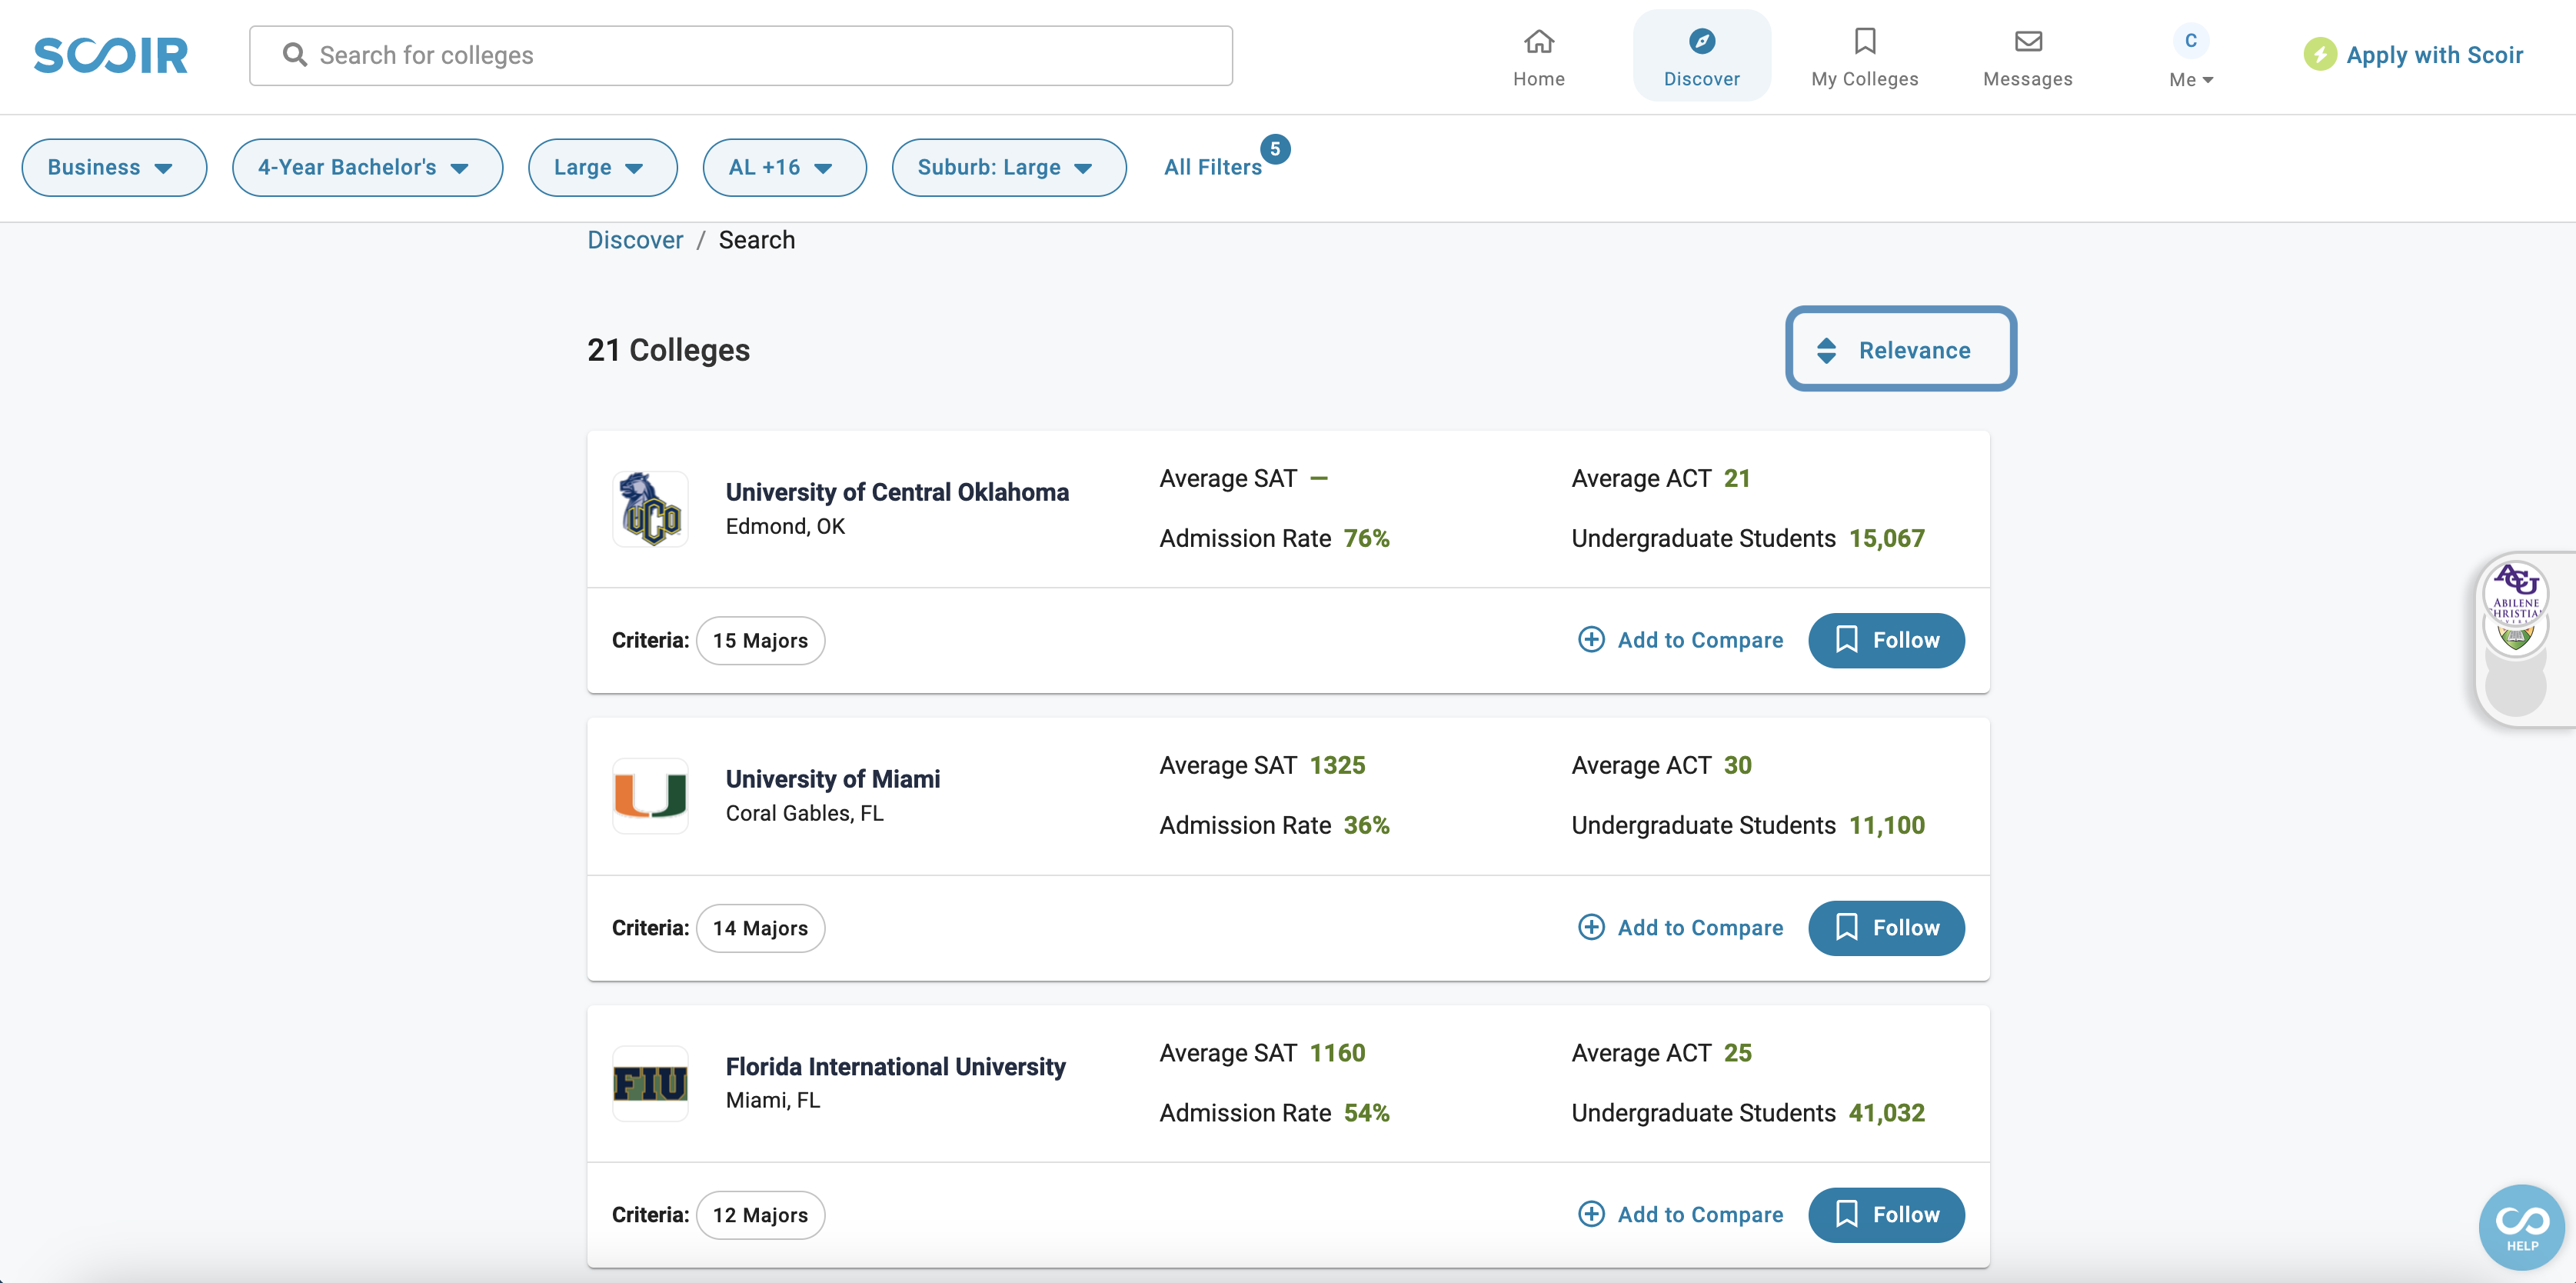Expand the 4-Year Bachelor's filter
The width and height of the screenshot is (2576, 1283).
367,167
